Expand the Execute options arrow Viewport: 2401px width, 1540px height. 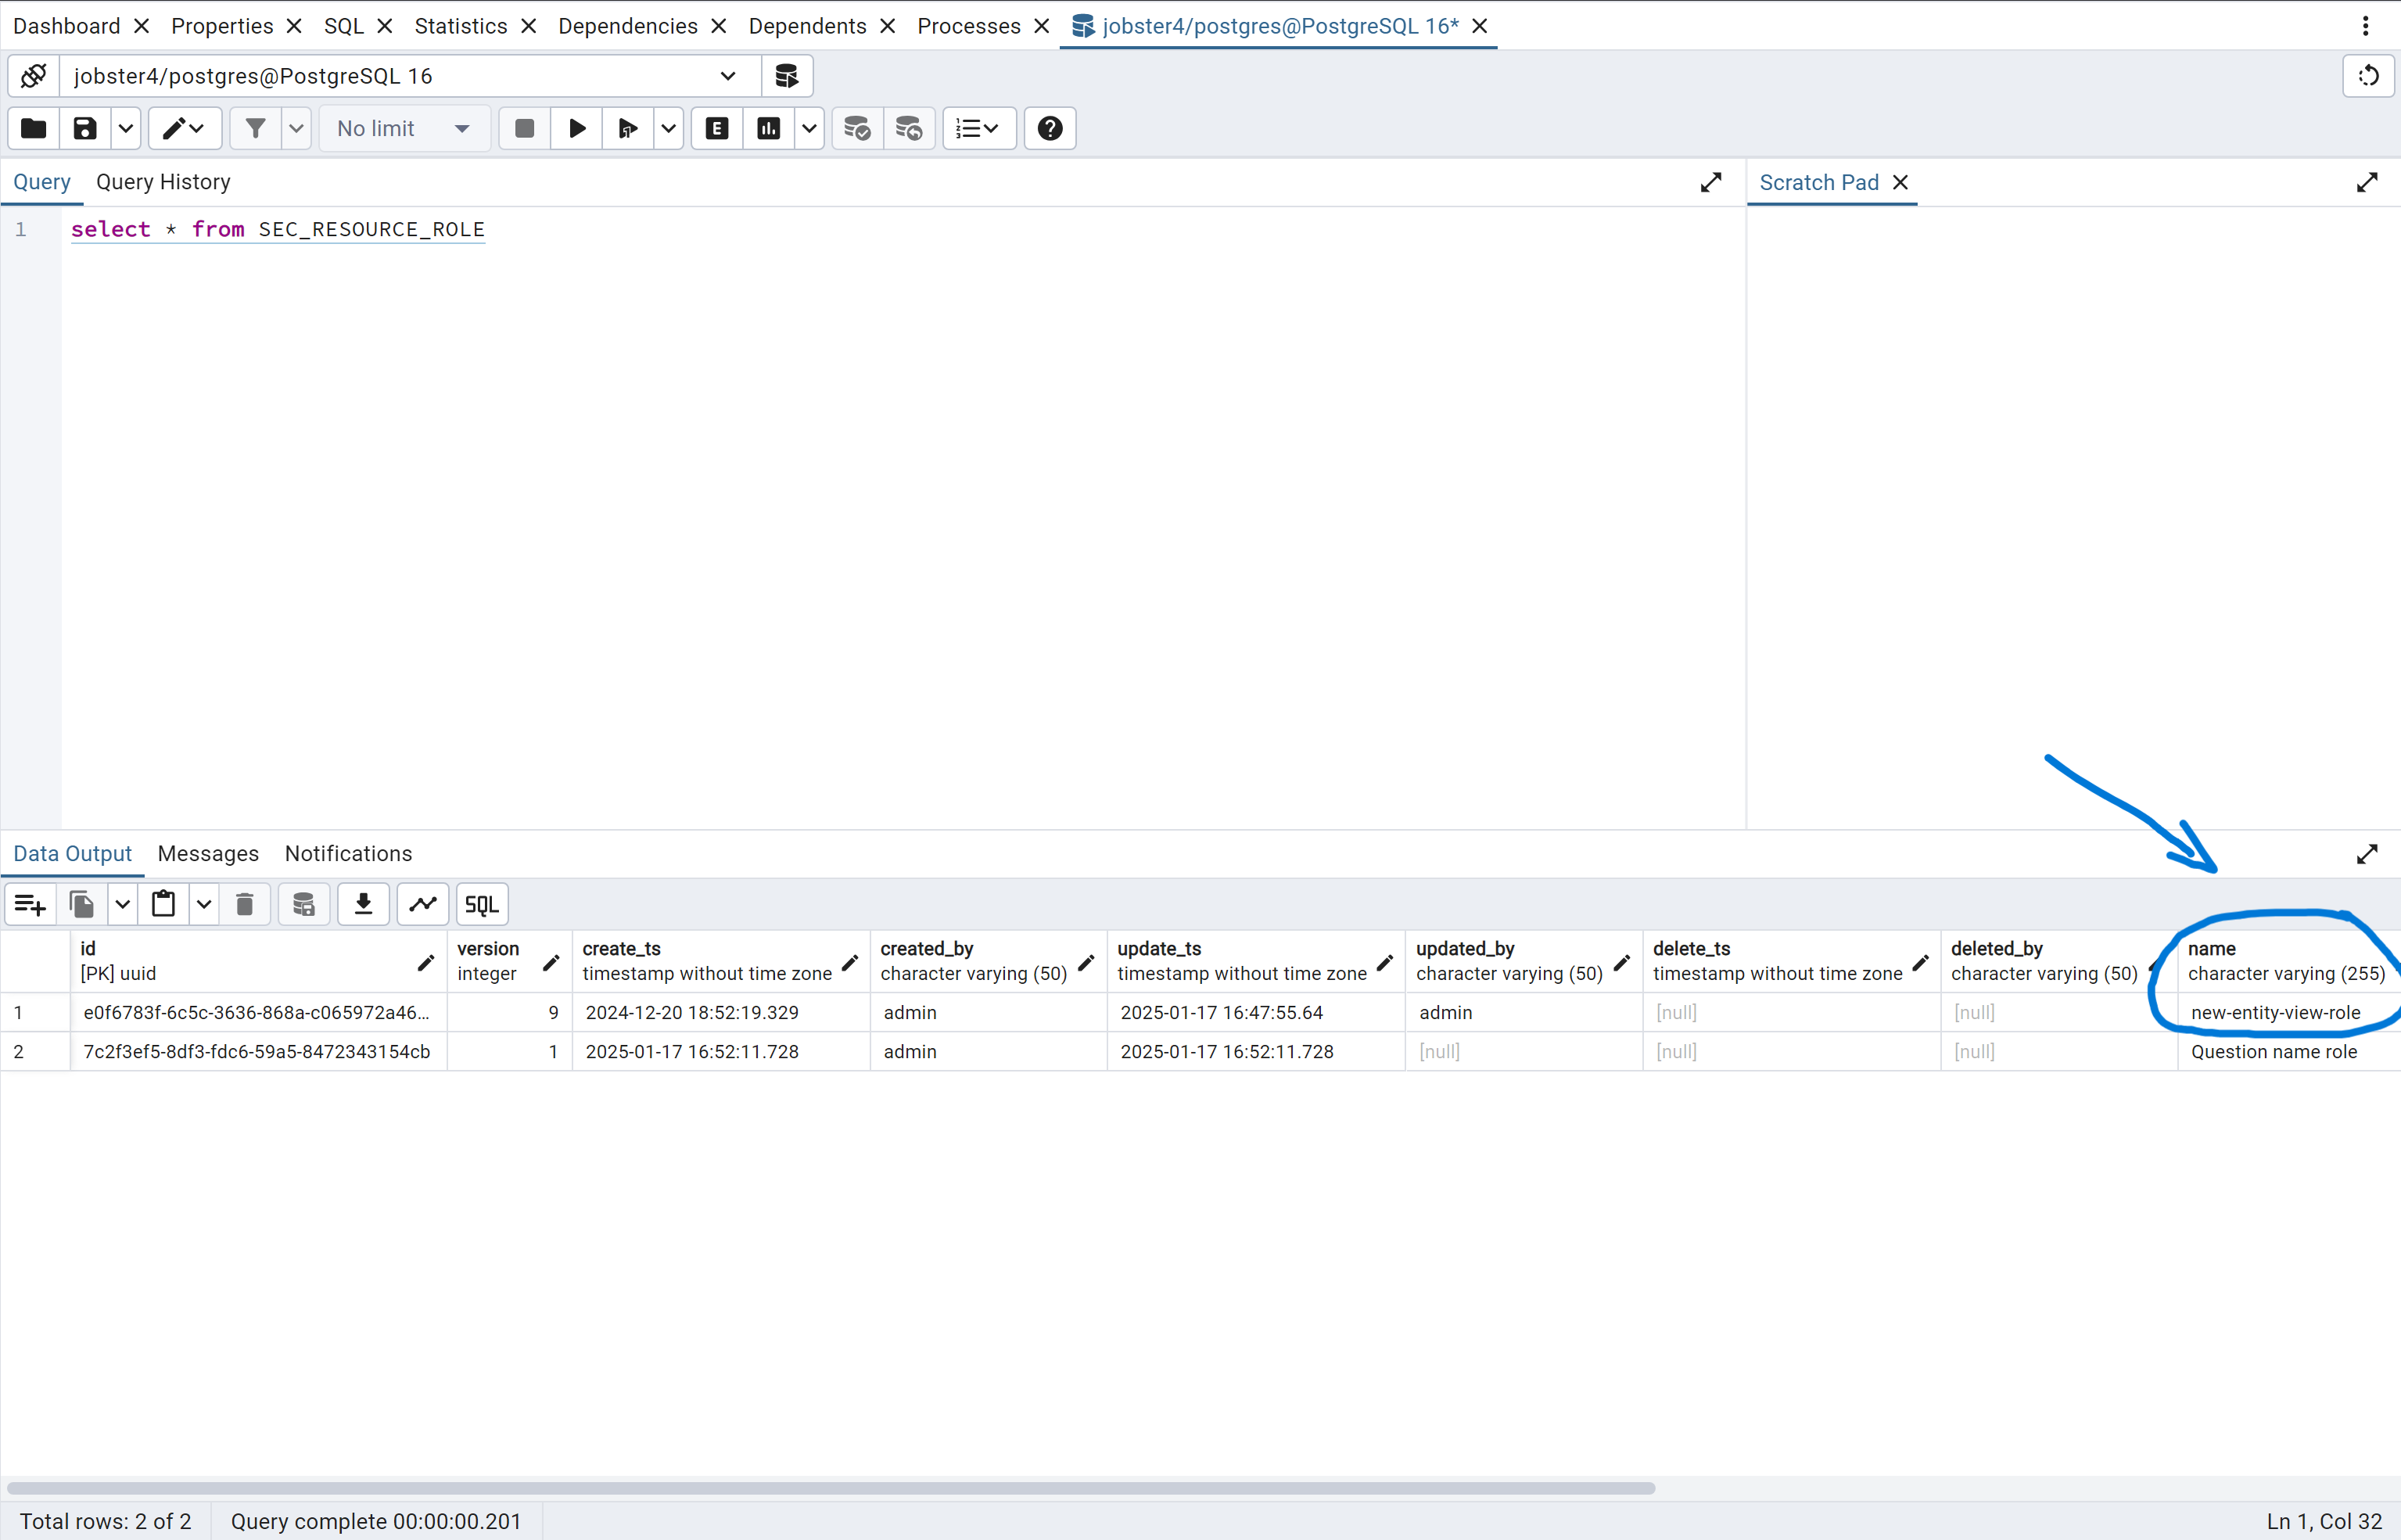tap(668, 128)
